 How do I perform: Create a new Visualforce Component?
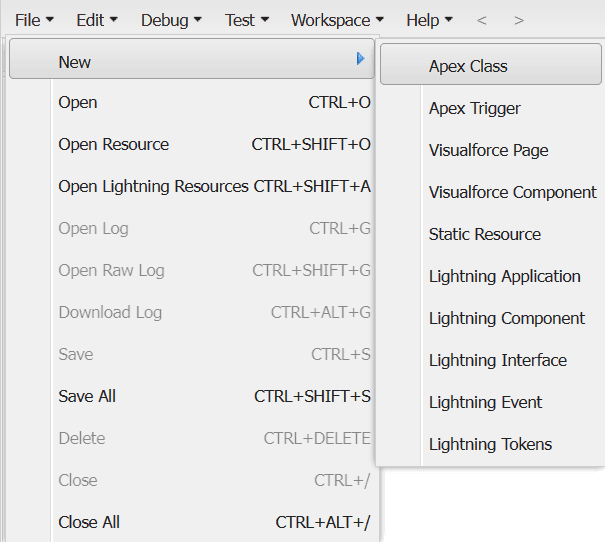491,193
